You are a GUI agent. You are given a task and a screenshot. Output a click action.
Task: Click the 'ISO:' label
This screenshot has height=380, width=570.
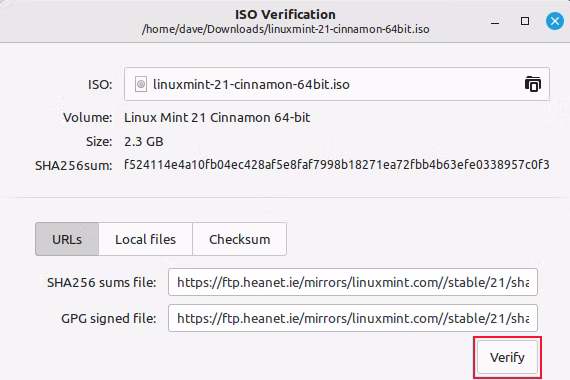tap(100, 85)
